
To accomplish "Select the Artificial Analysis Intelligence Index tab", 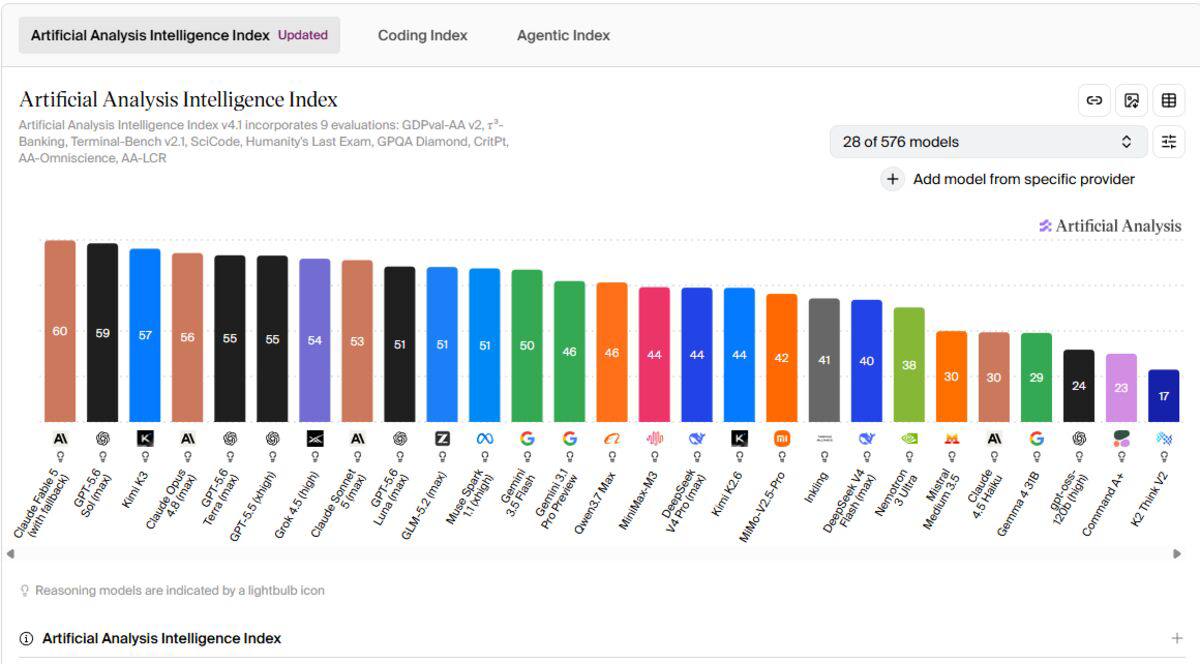I will [x=179, y=35].
